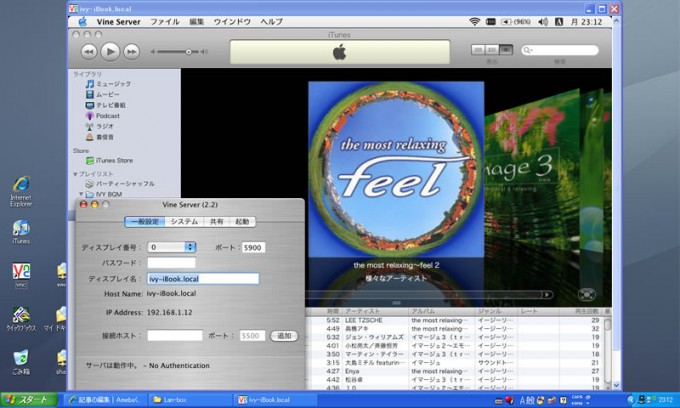Go to previous track in iTunes

point(88,50)
